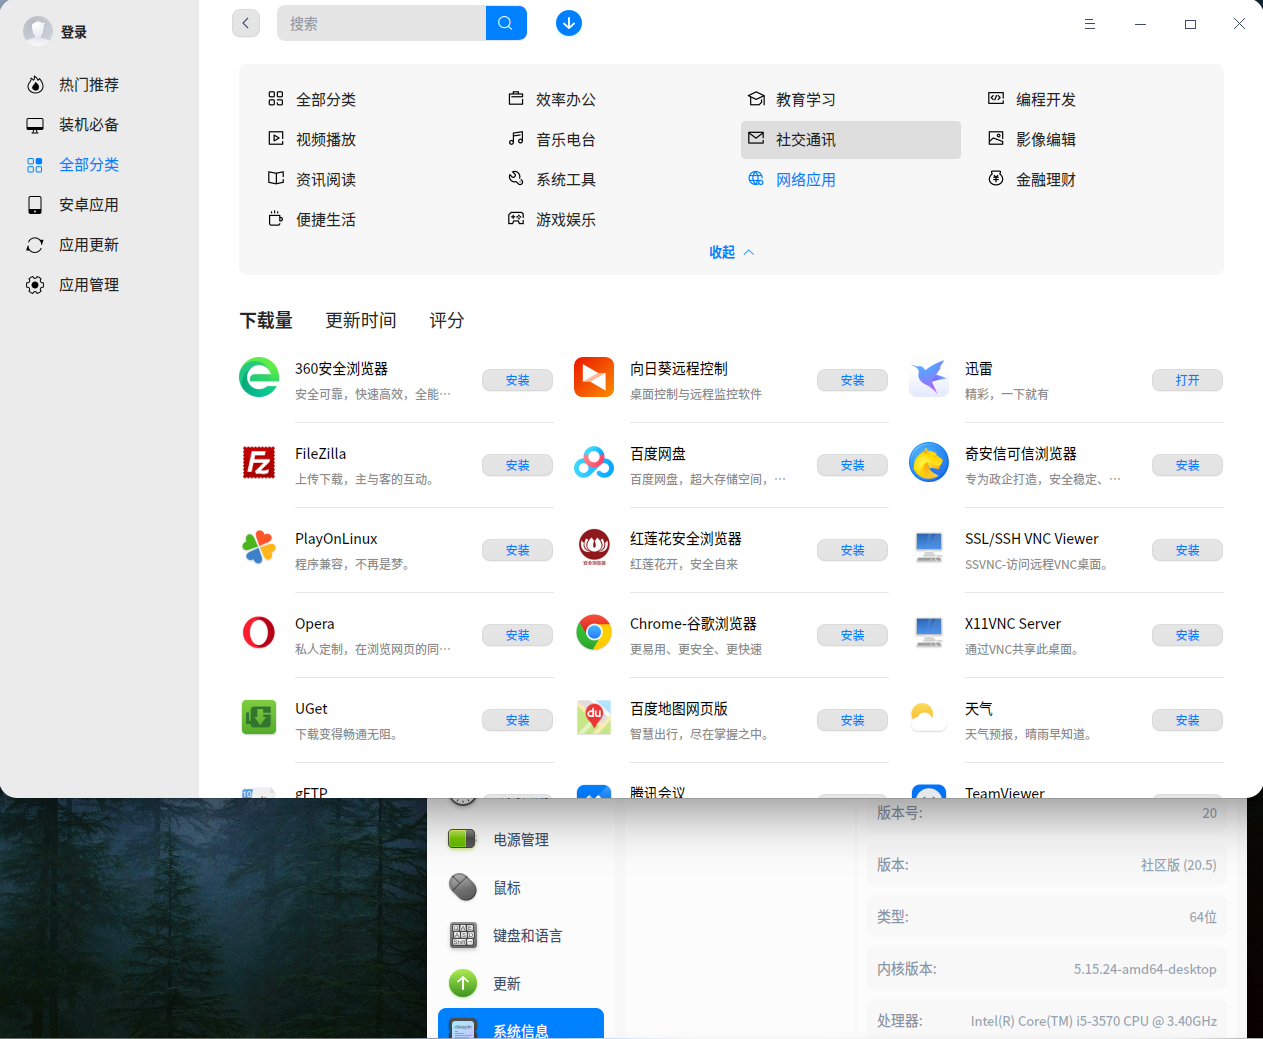
Task: Click the FileZilla app icon
Action: click(x=258, y=463)
